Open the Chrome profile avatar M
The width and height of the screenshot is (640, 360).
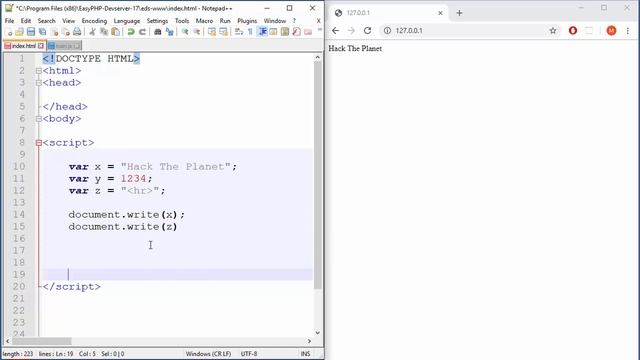[611, 31]
